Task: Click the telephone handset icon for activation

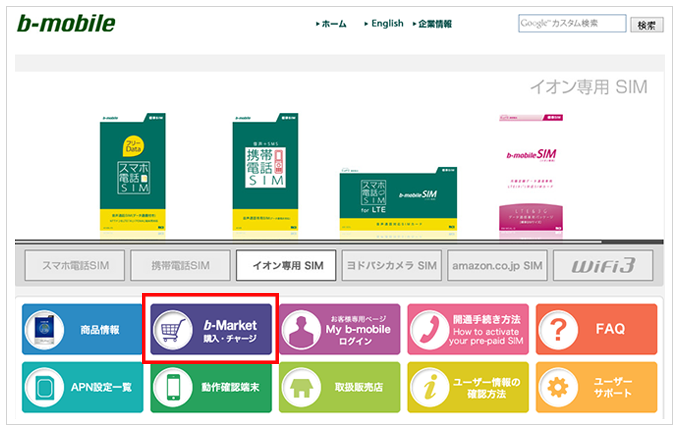Action: pos(430,331)
